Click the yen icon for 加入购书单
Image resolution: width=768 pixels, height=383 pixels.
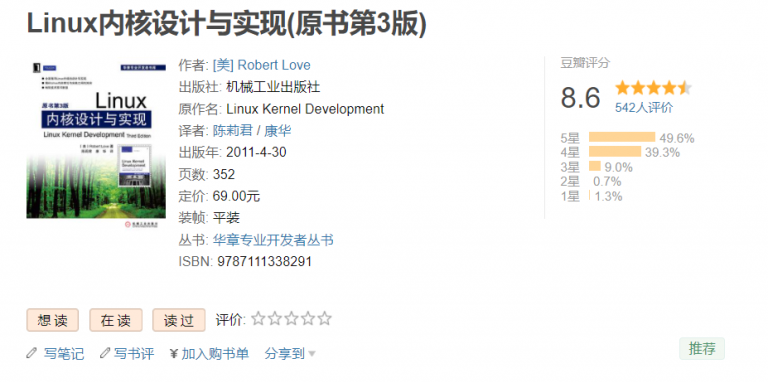(x=174, y=354)
